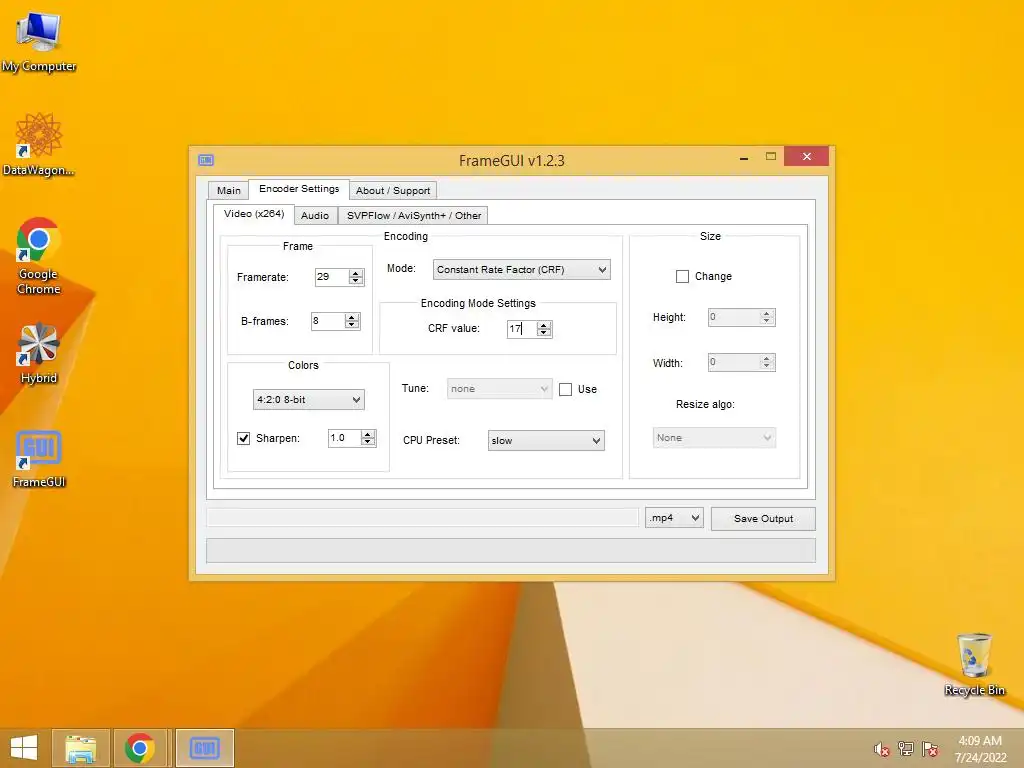Click the disabled Tune dropdown
1024x768 pixels.
(500, 389)
